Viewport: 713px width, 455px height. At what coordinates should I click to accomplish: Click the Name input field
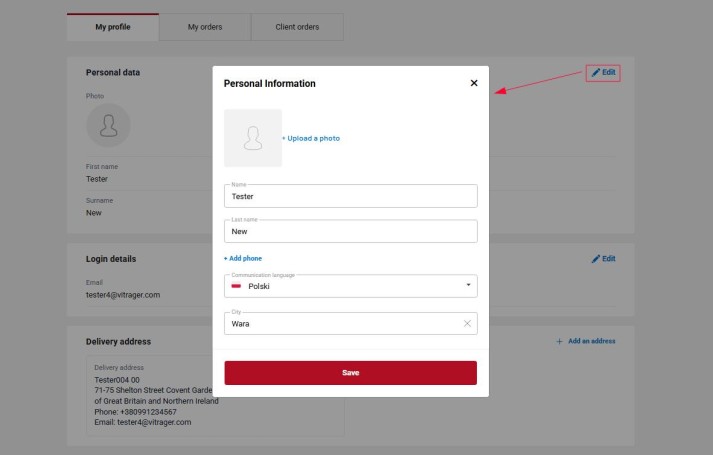pos(350,196)
